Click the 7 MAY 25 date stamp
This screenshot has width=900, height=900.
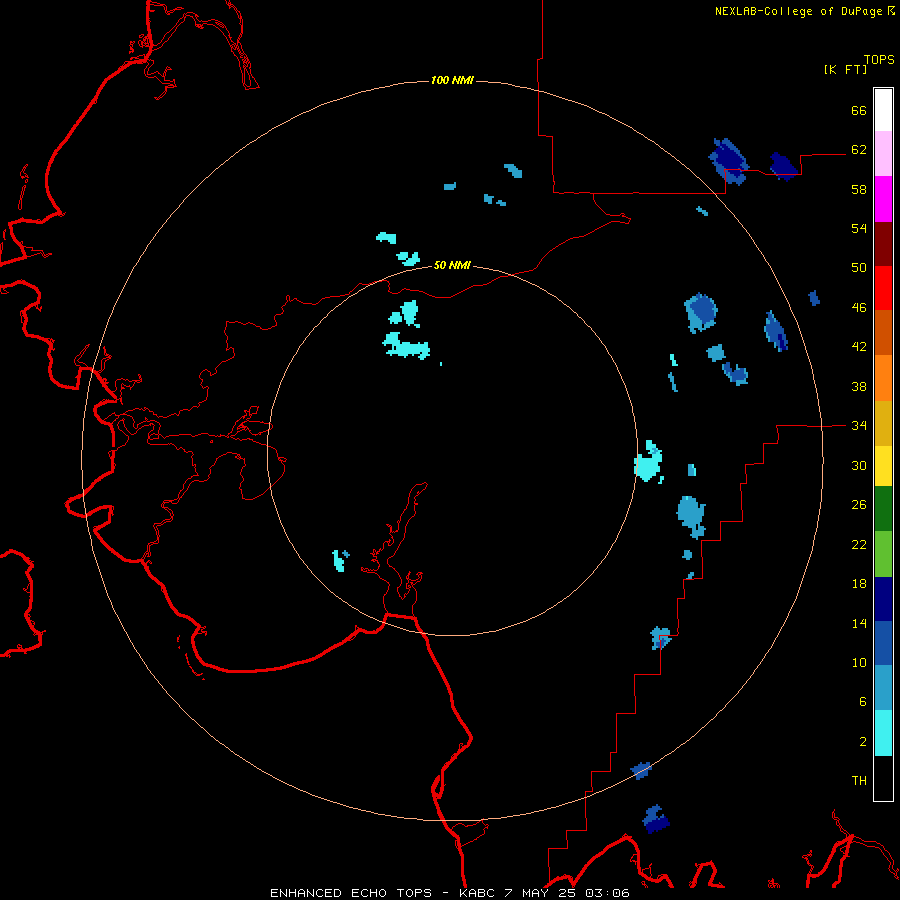(541, 893)
